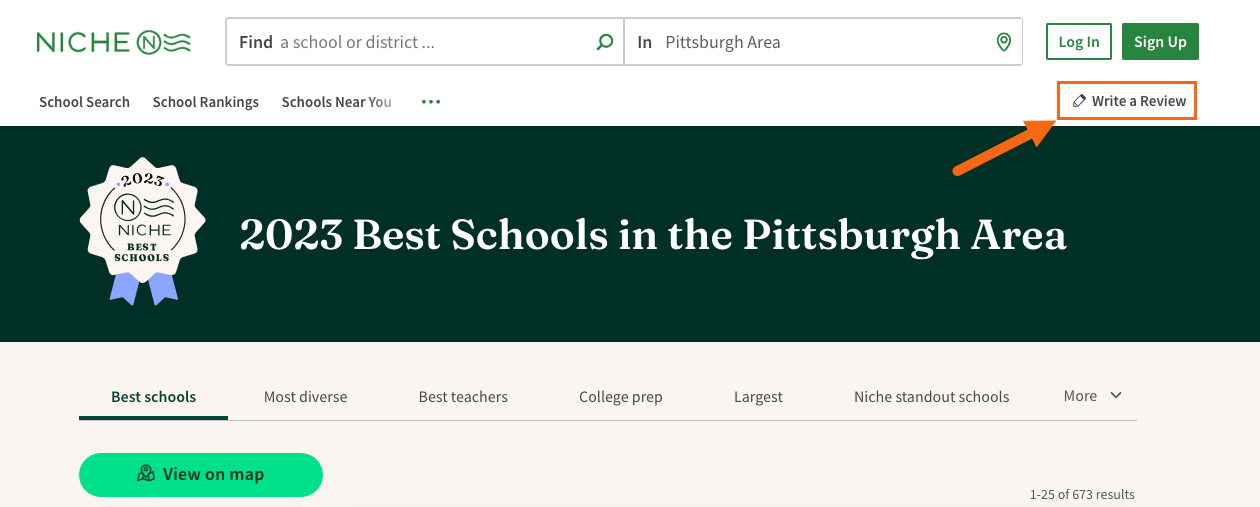Click the Log In button
This screenshot has height=507, width=1260.
[x=1079, y=42]
